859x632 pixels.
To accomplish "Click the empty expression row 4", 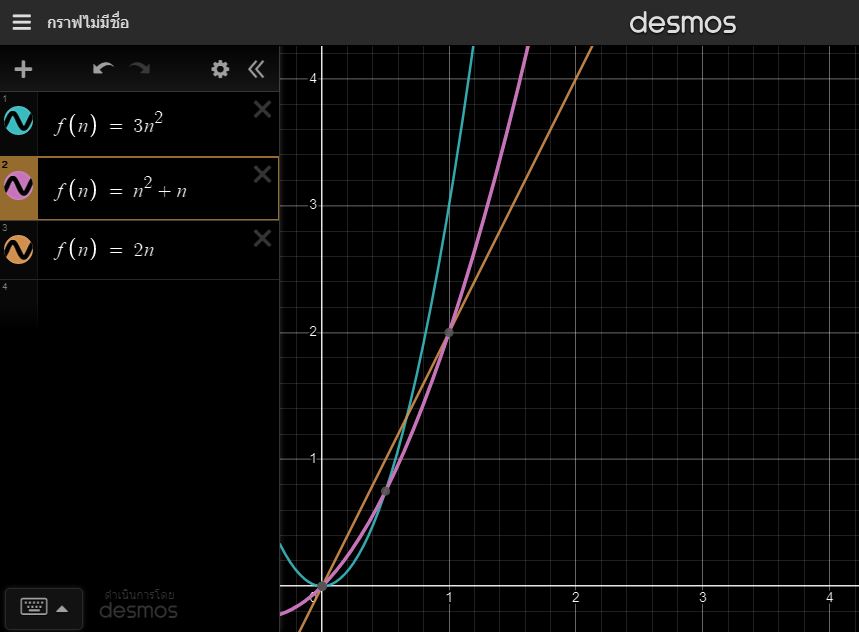I will click(x=150, y=300).
